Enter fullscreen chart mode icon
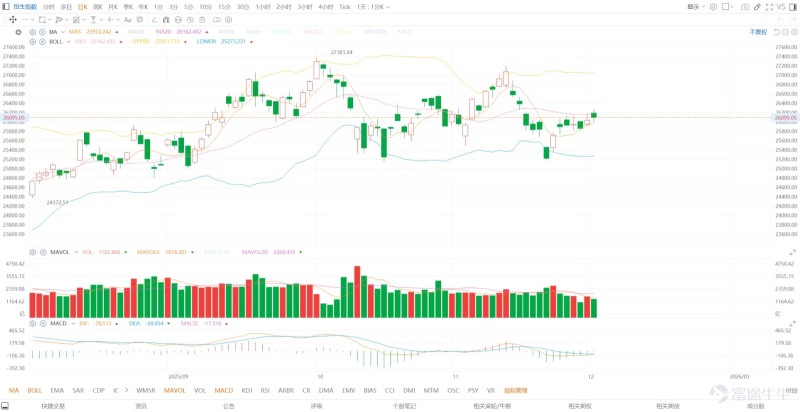The width and height of the screenshot is (800, 412). (769, 7)
